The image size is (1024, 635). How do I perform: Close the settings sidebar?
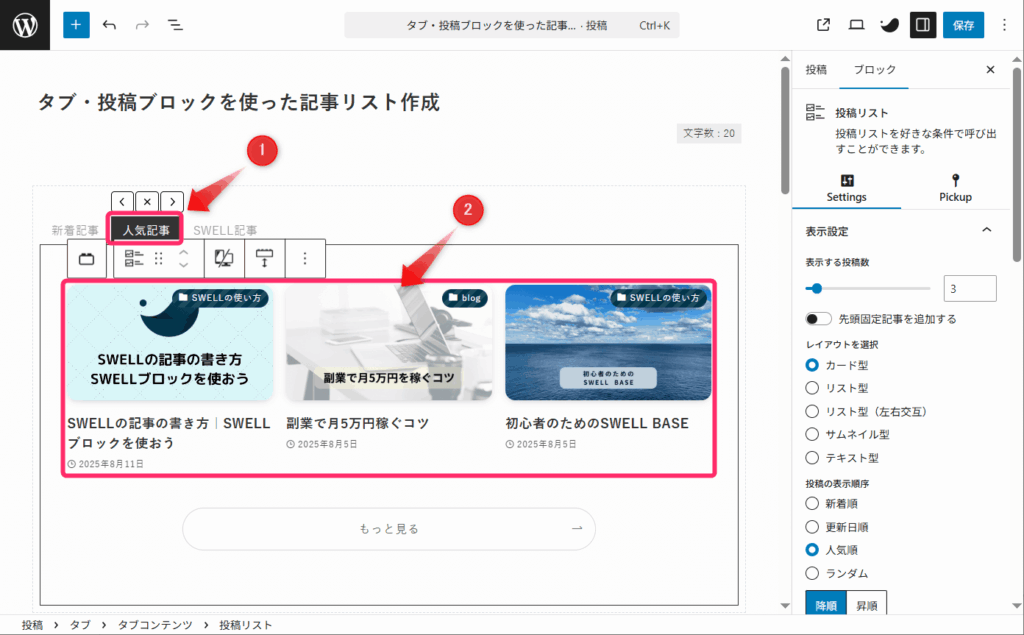click(x=990, y=69)
